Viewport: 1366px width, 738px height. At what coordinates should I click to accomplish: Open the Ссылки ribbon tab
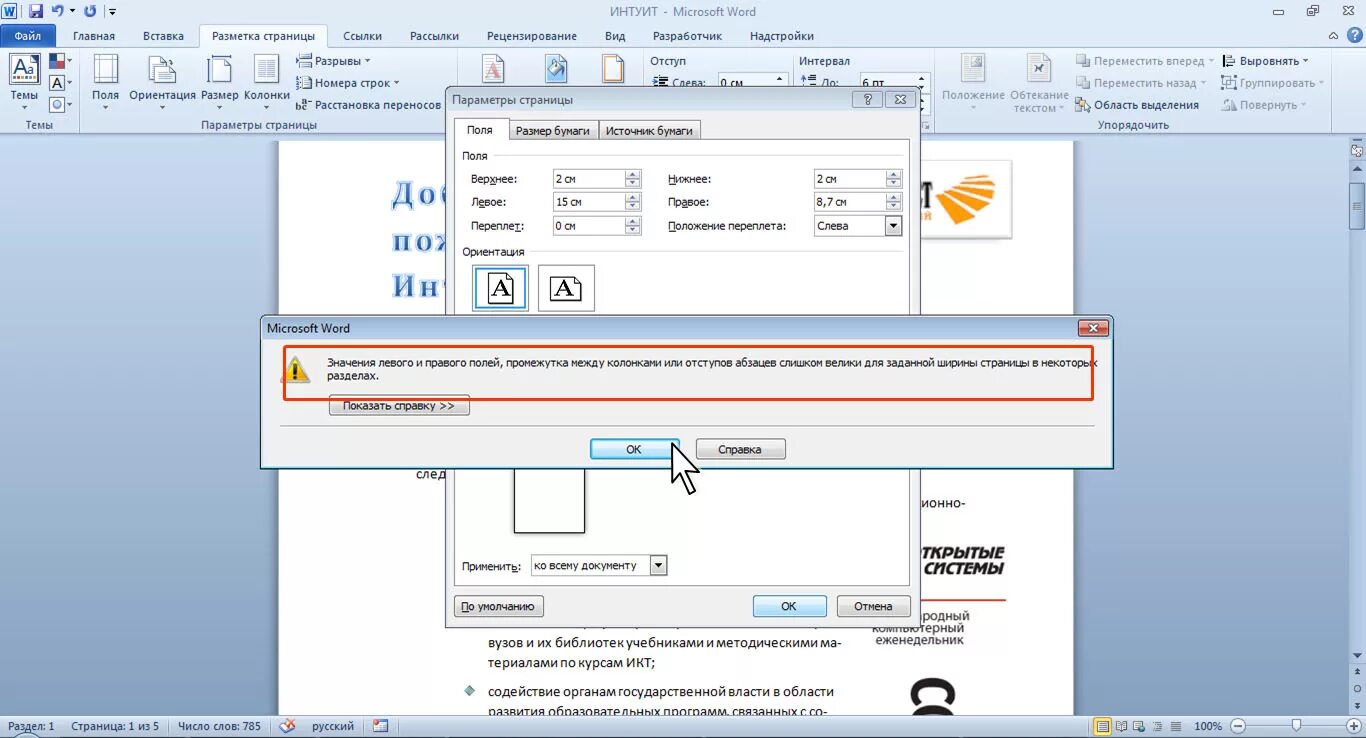362,36
